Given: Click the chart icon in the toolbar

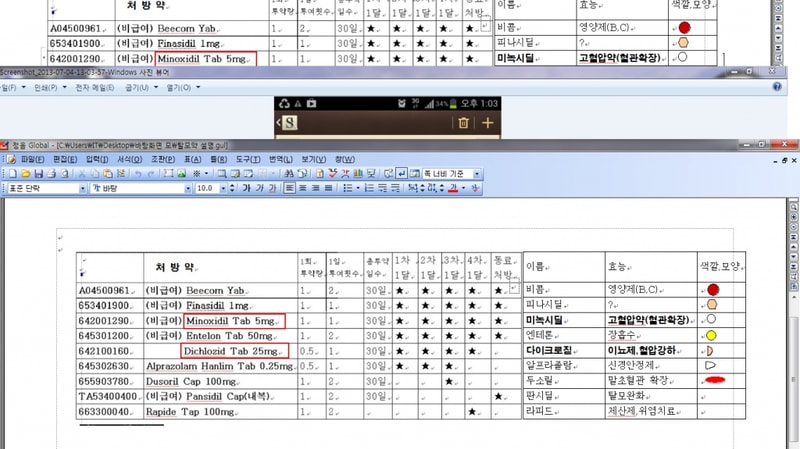Looking at the screenshot, I should coord(358,174).
